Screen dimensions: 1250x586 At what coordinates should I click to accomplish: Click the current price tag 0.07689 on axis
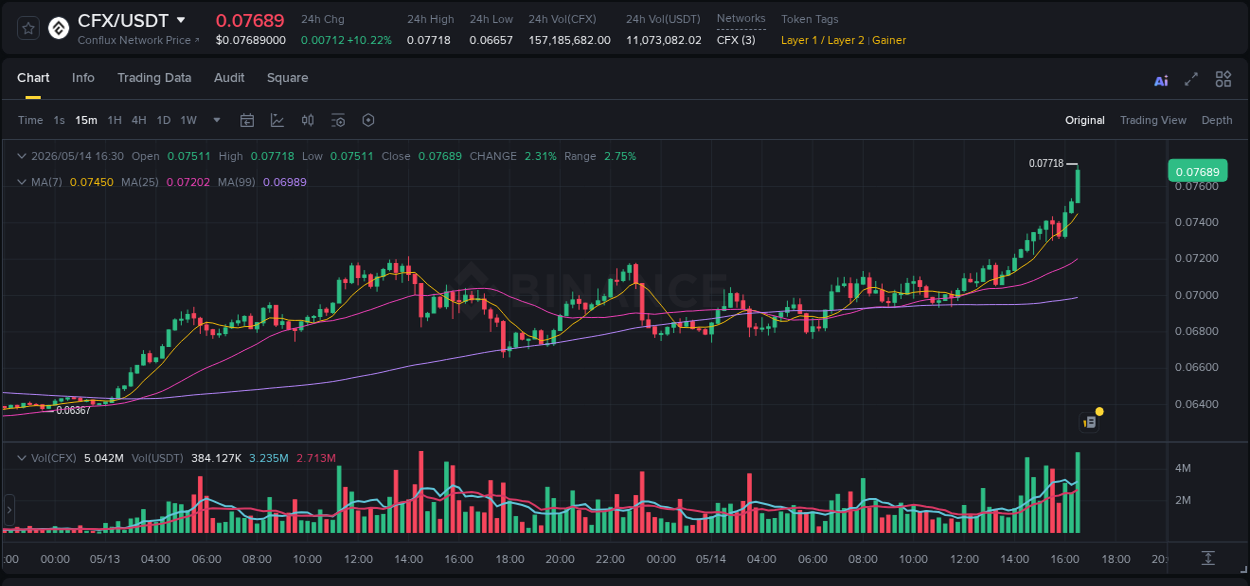(1198, 171)
